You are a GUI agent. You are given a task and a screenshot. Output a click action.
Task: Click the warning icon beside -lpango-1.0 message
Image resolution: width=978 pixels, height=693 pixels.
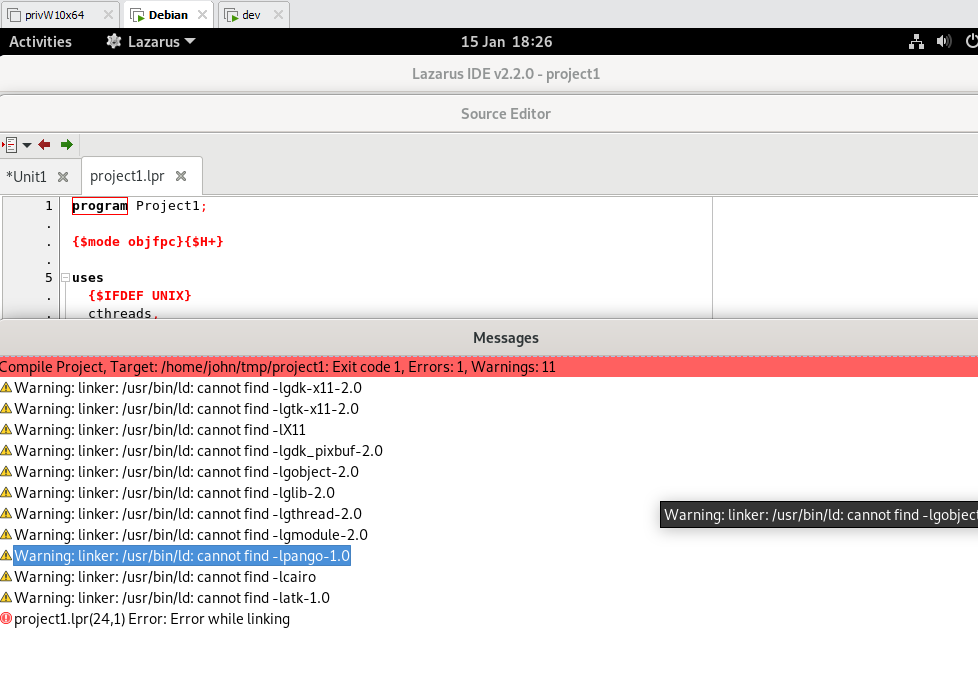[x=6, y=555]
